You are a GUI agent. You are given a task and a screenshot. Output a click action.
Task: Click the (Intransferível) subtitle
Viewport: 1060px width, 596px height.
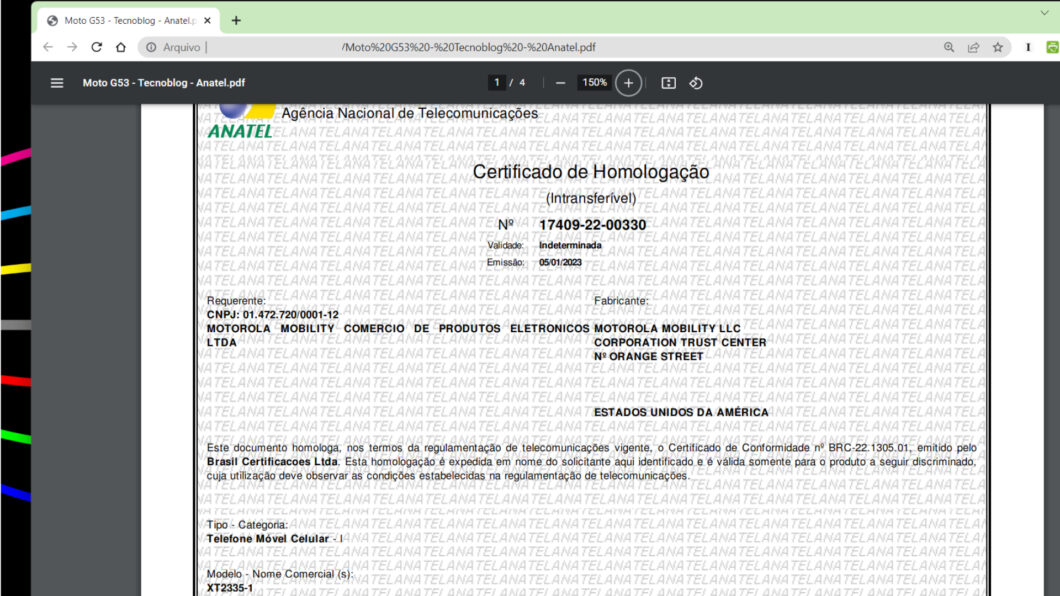point(591,199)
